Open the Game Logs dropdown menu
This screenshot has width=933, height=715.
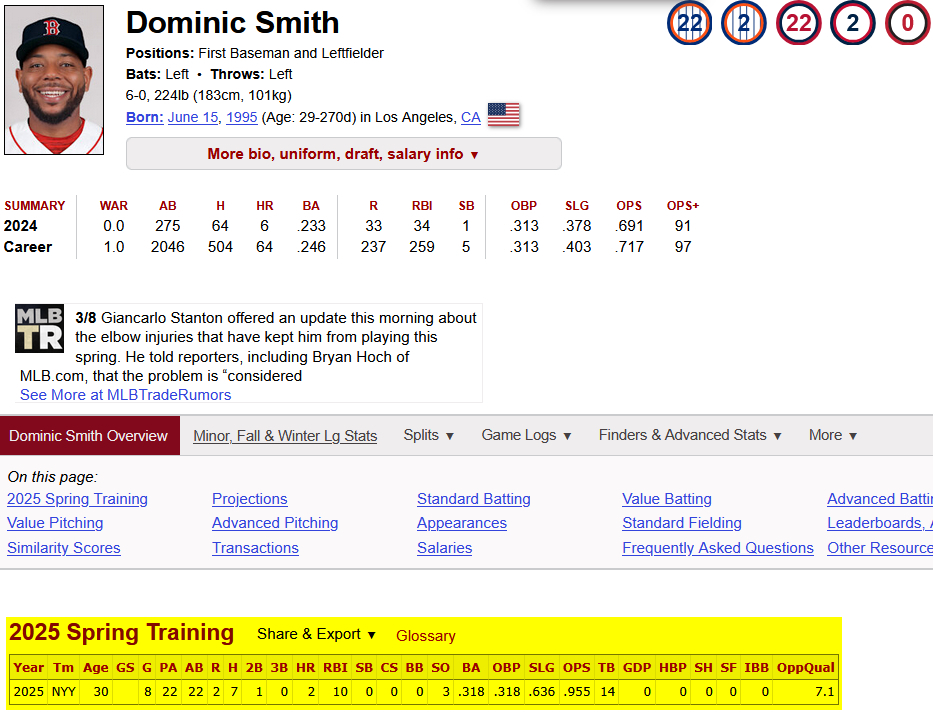point(526,435)
